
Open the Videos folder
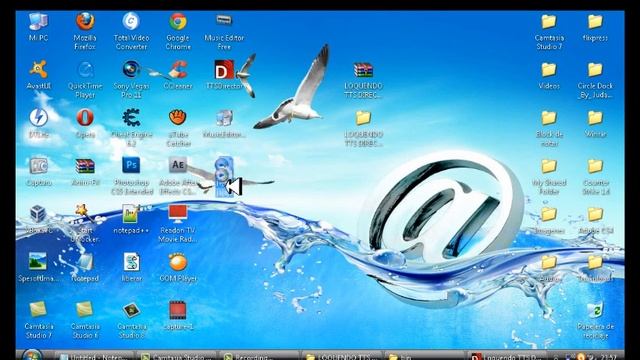coord(549,70)
